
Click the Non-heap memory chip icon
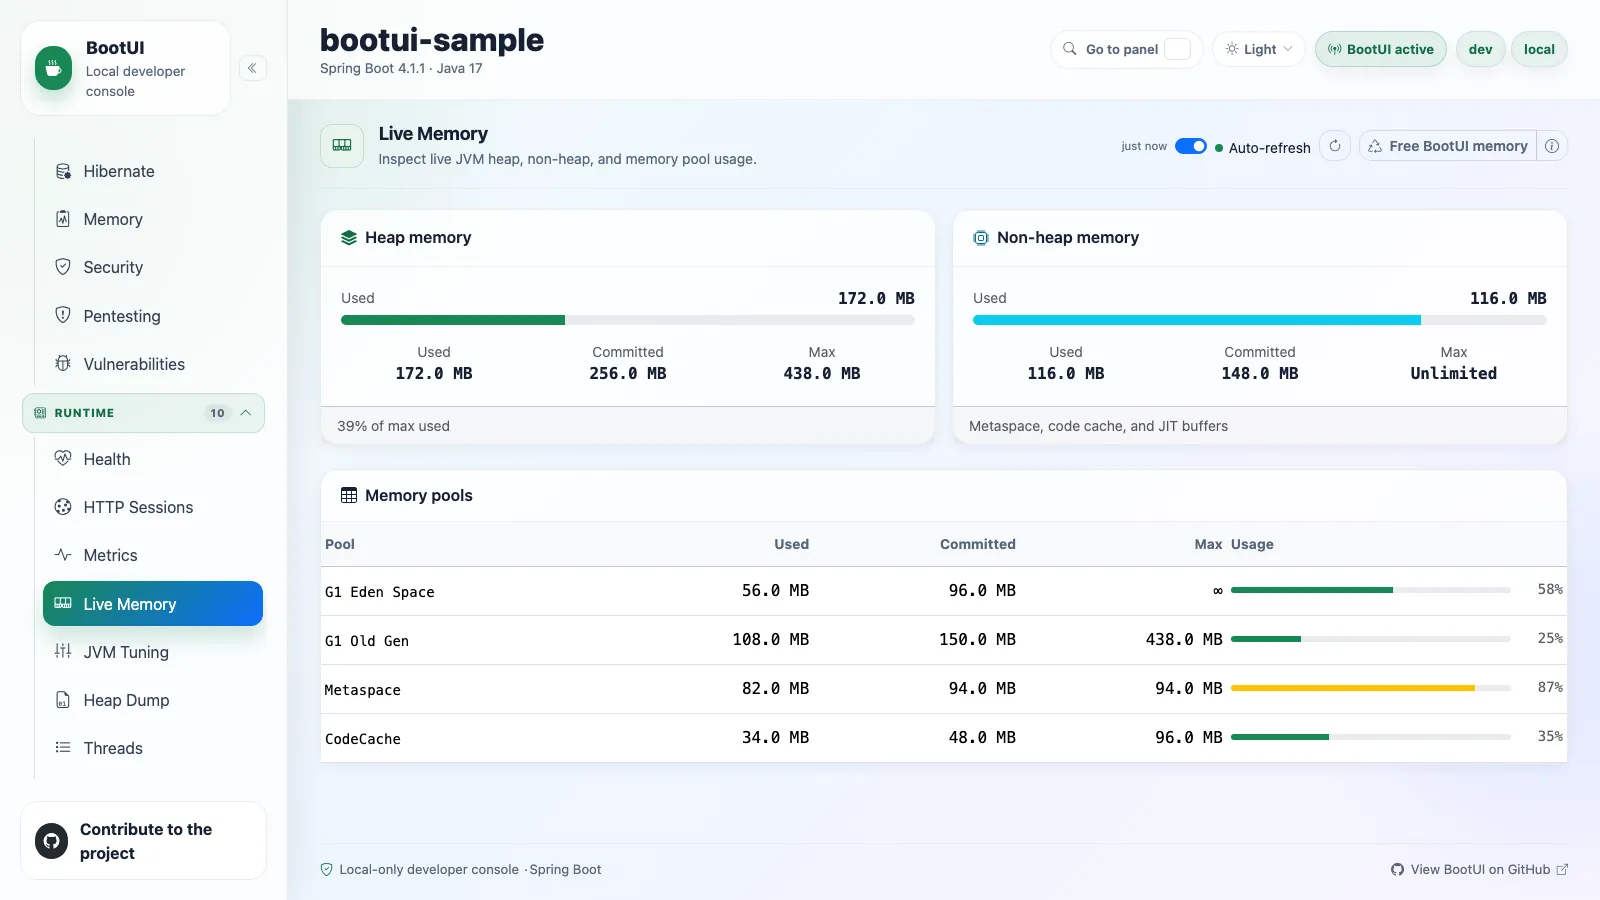coord(981,238)
